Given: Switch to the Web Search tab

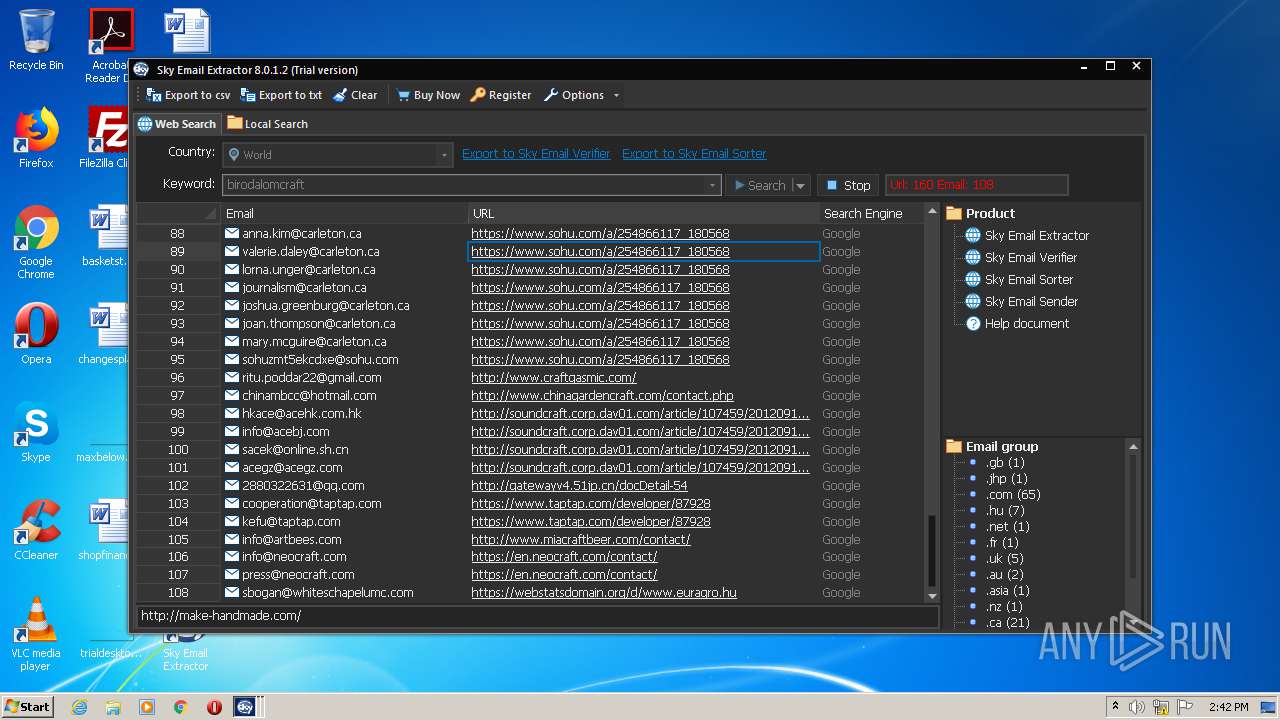Looking at the screenshot, I should point(177,124).
